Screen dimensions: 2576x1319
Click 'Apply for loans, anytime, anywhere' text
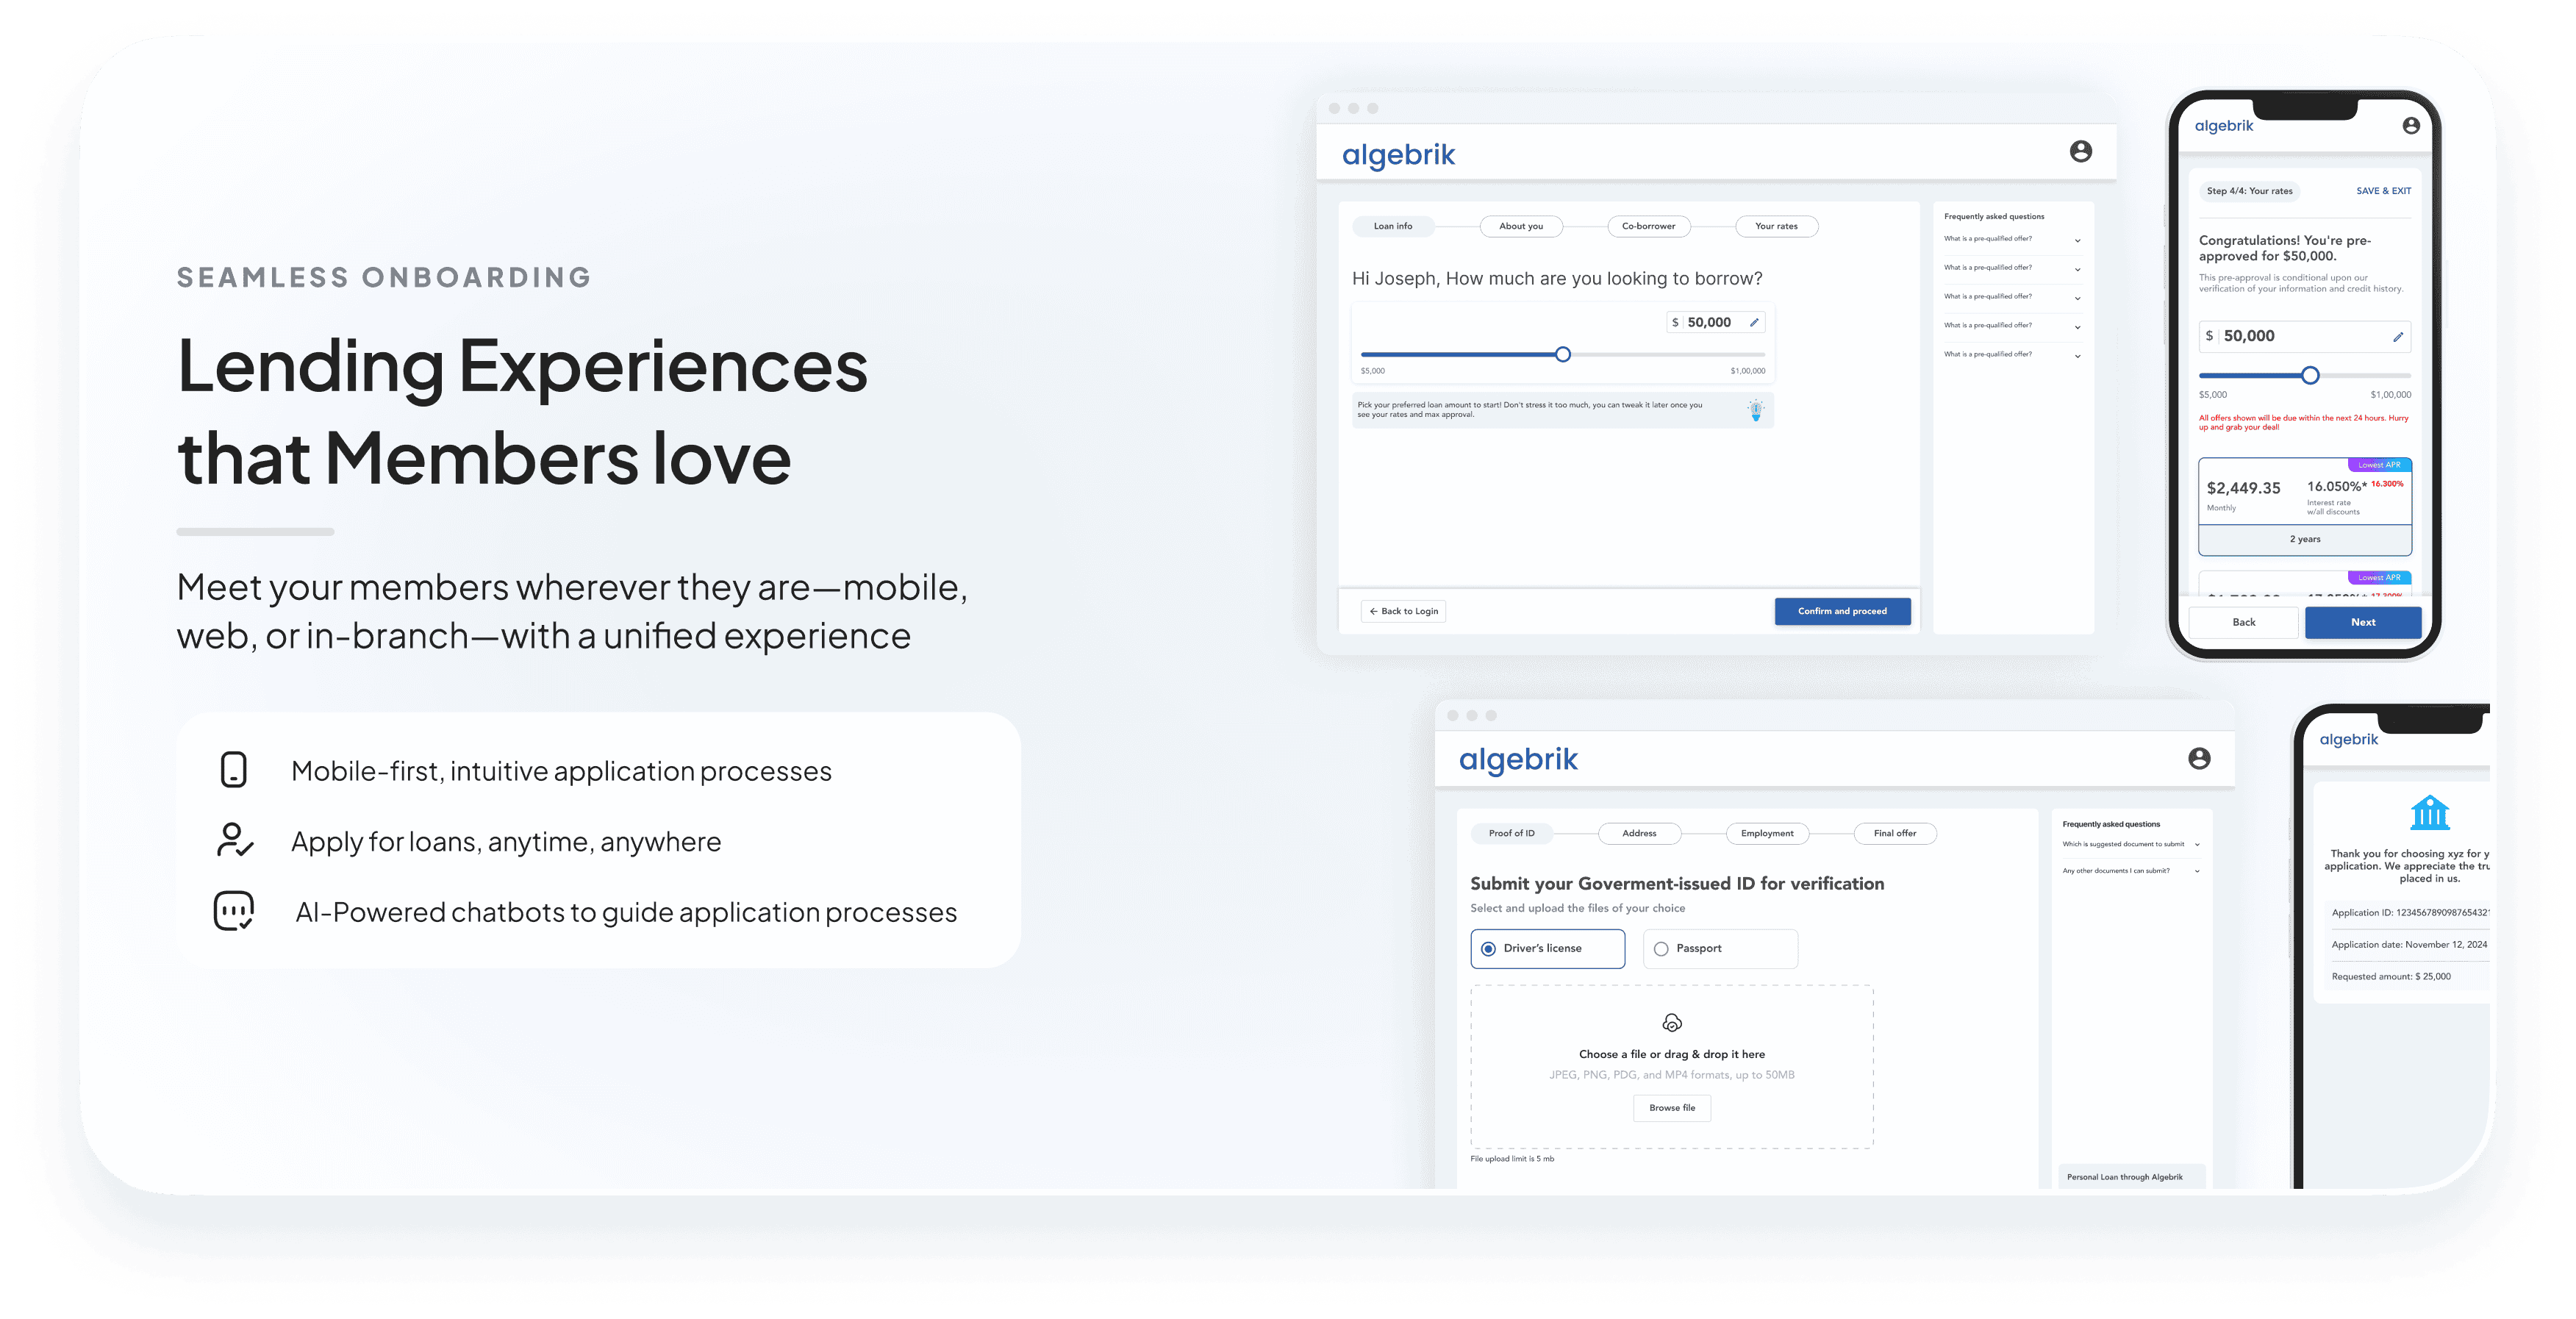click(506, 842)
